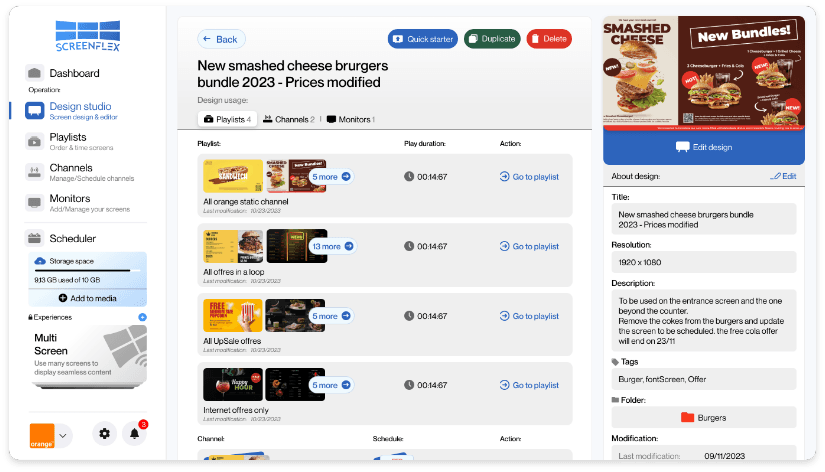Switch to the Monitors 1 tab
The image size is (825, 472).
coord(351,119)
